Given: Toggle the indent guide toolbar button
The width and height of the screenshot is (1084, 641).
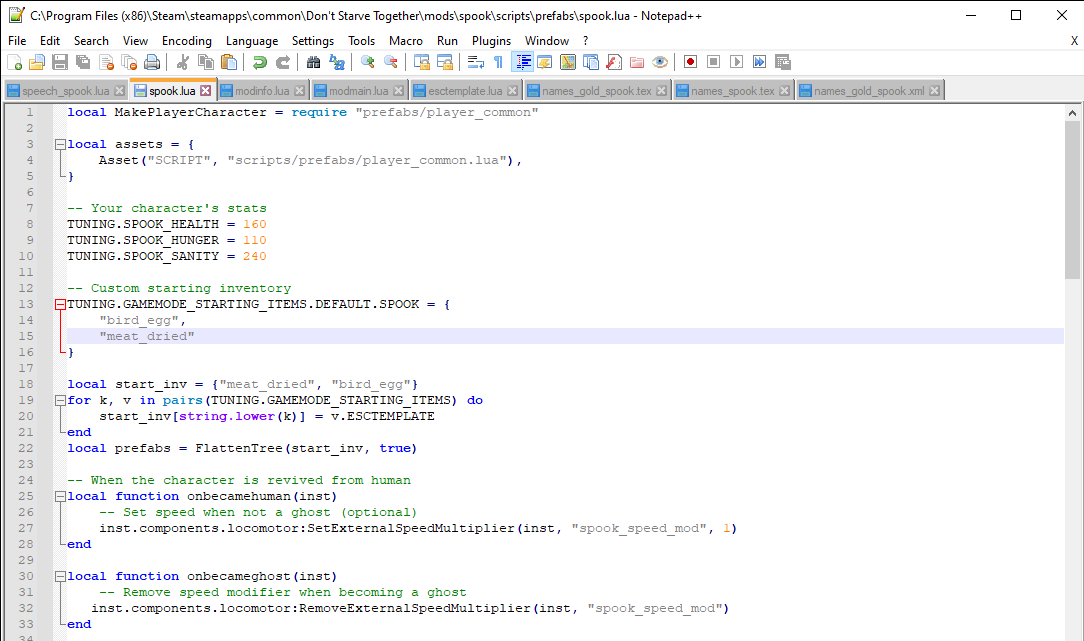Looking at the screenshot, I should tap(522, 62).
